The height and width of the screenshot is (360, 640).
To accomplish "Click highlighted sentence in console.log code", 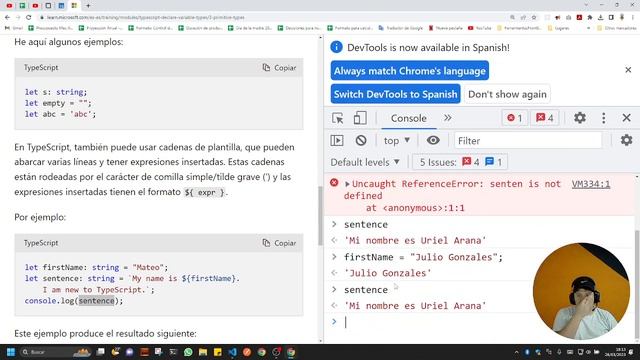I will tap(97, 301).
